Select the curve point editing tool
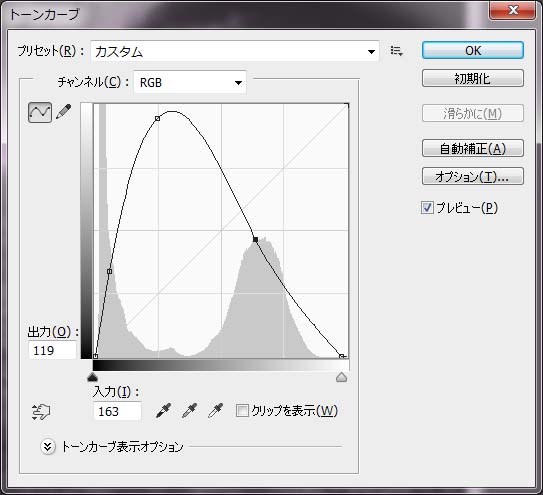The width and height of the screenshot is (543, 495). click(40, 112)
